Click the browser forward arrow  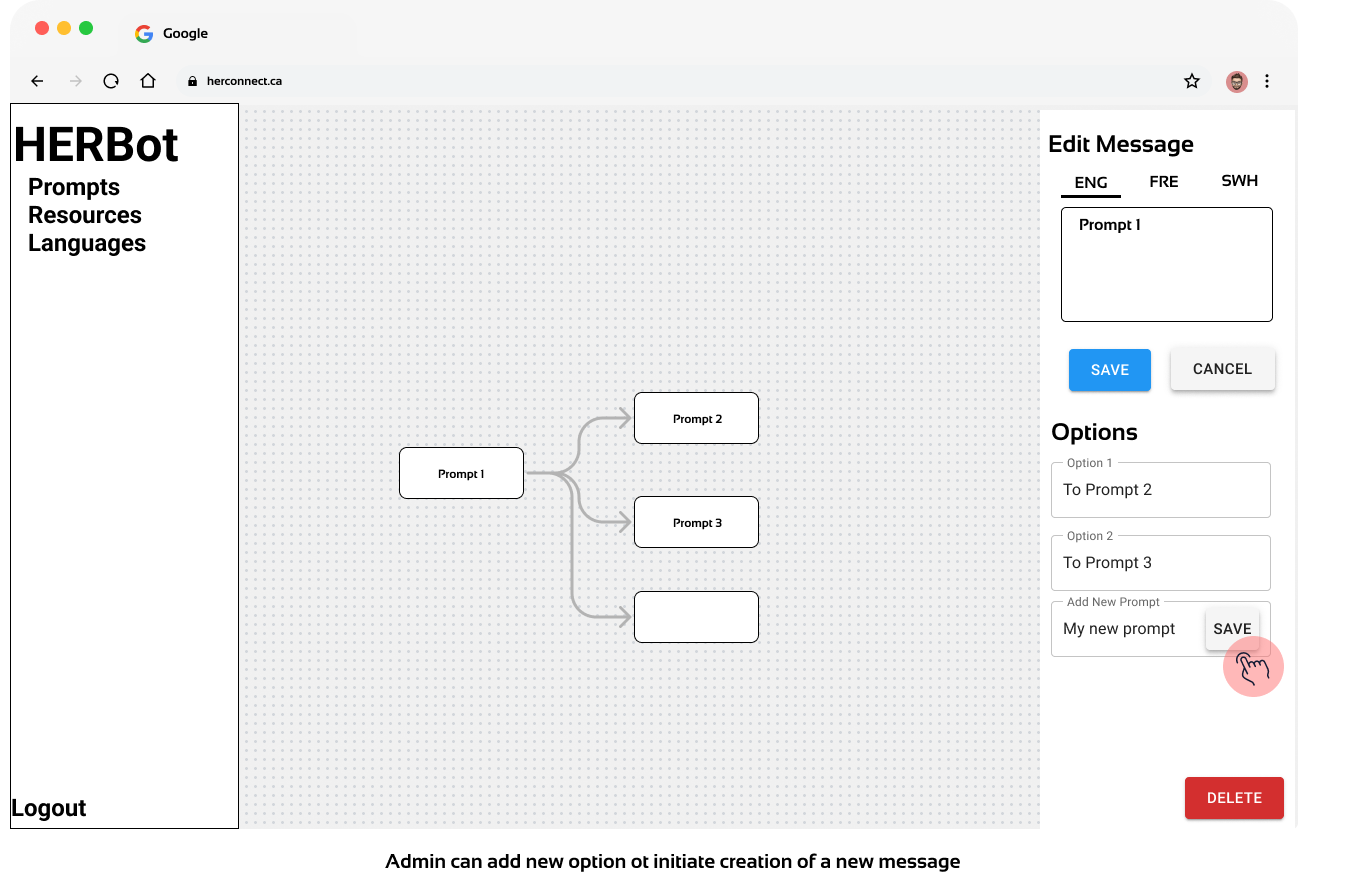(x=75, y=81)
